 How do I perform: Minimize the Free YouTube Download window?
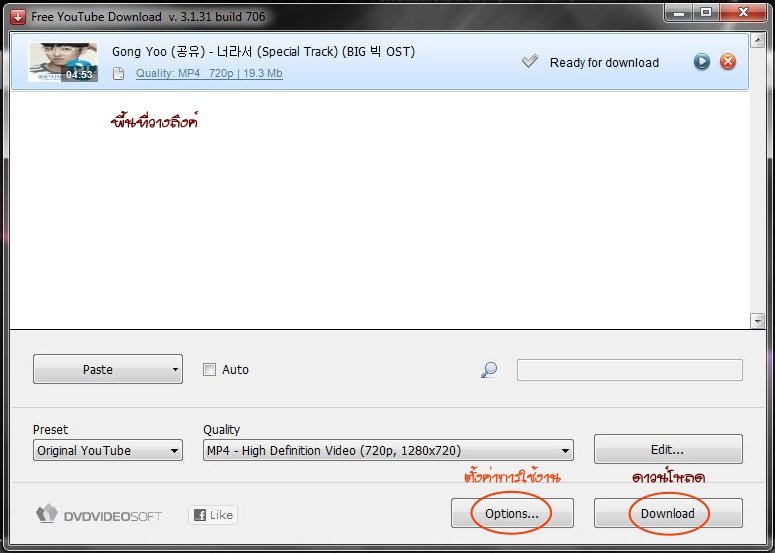coord(679,13)
